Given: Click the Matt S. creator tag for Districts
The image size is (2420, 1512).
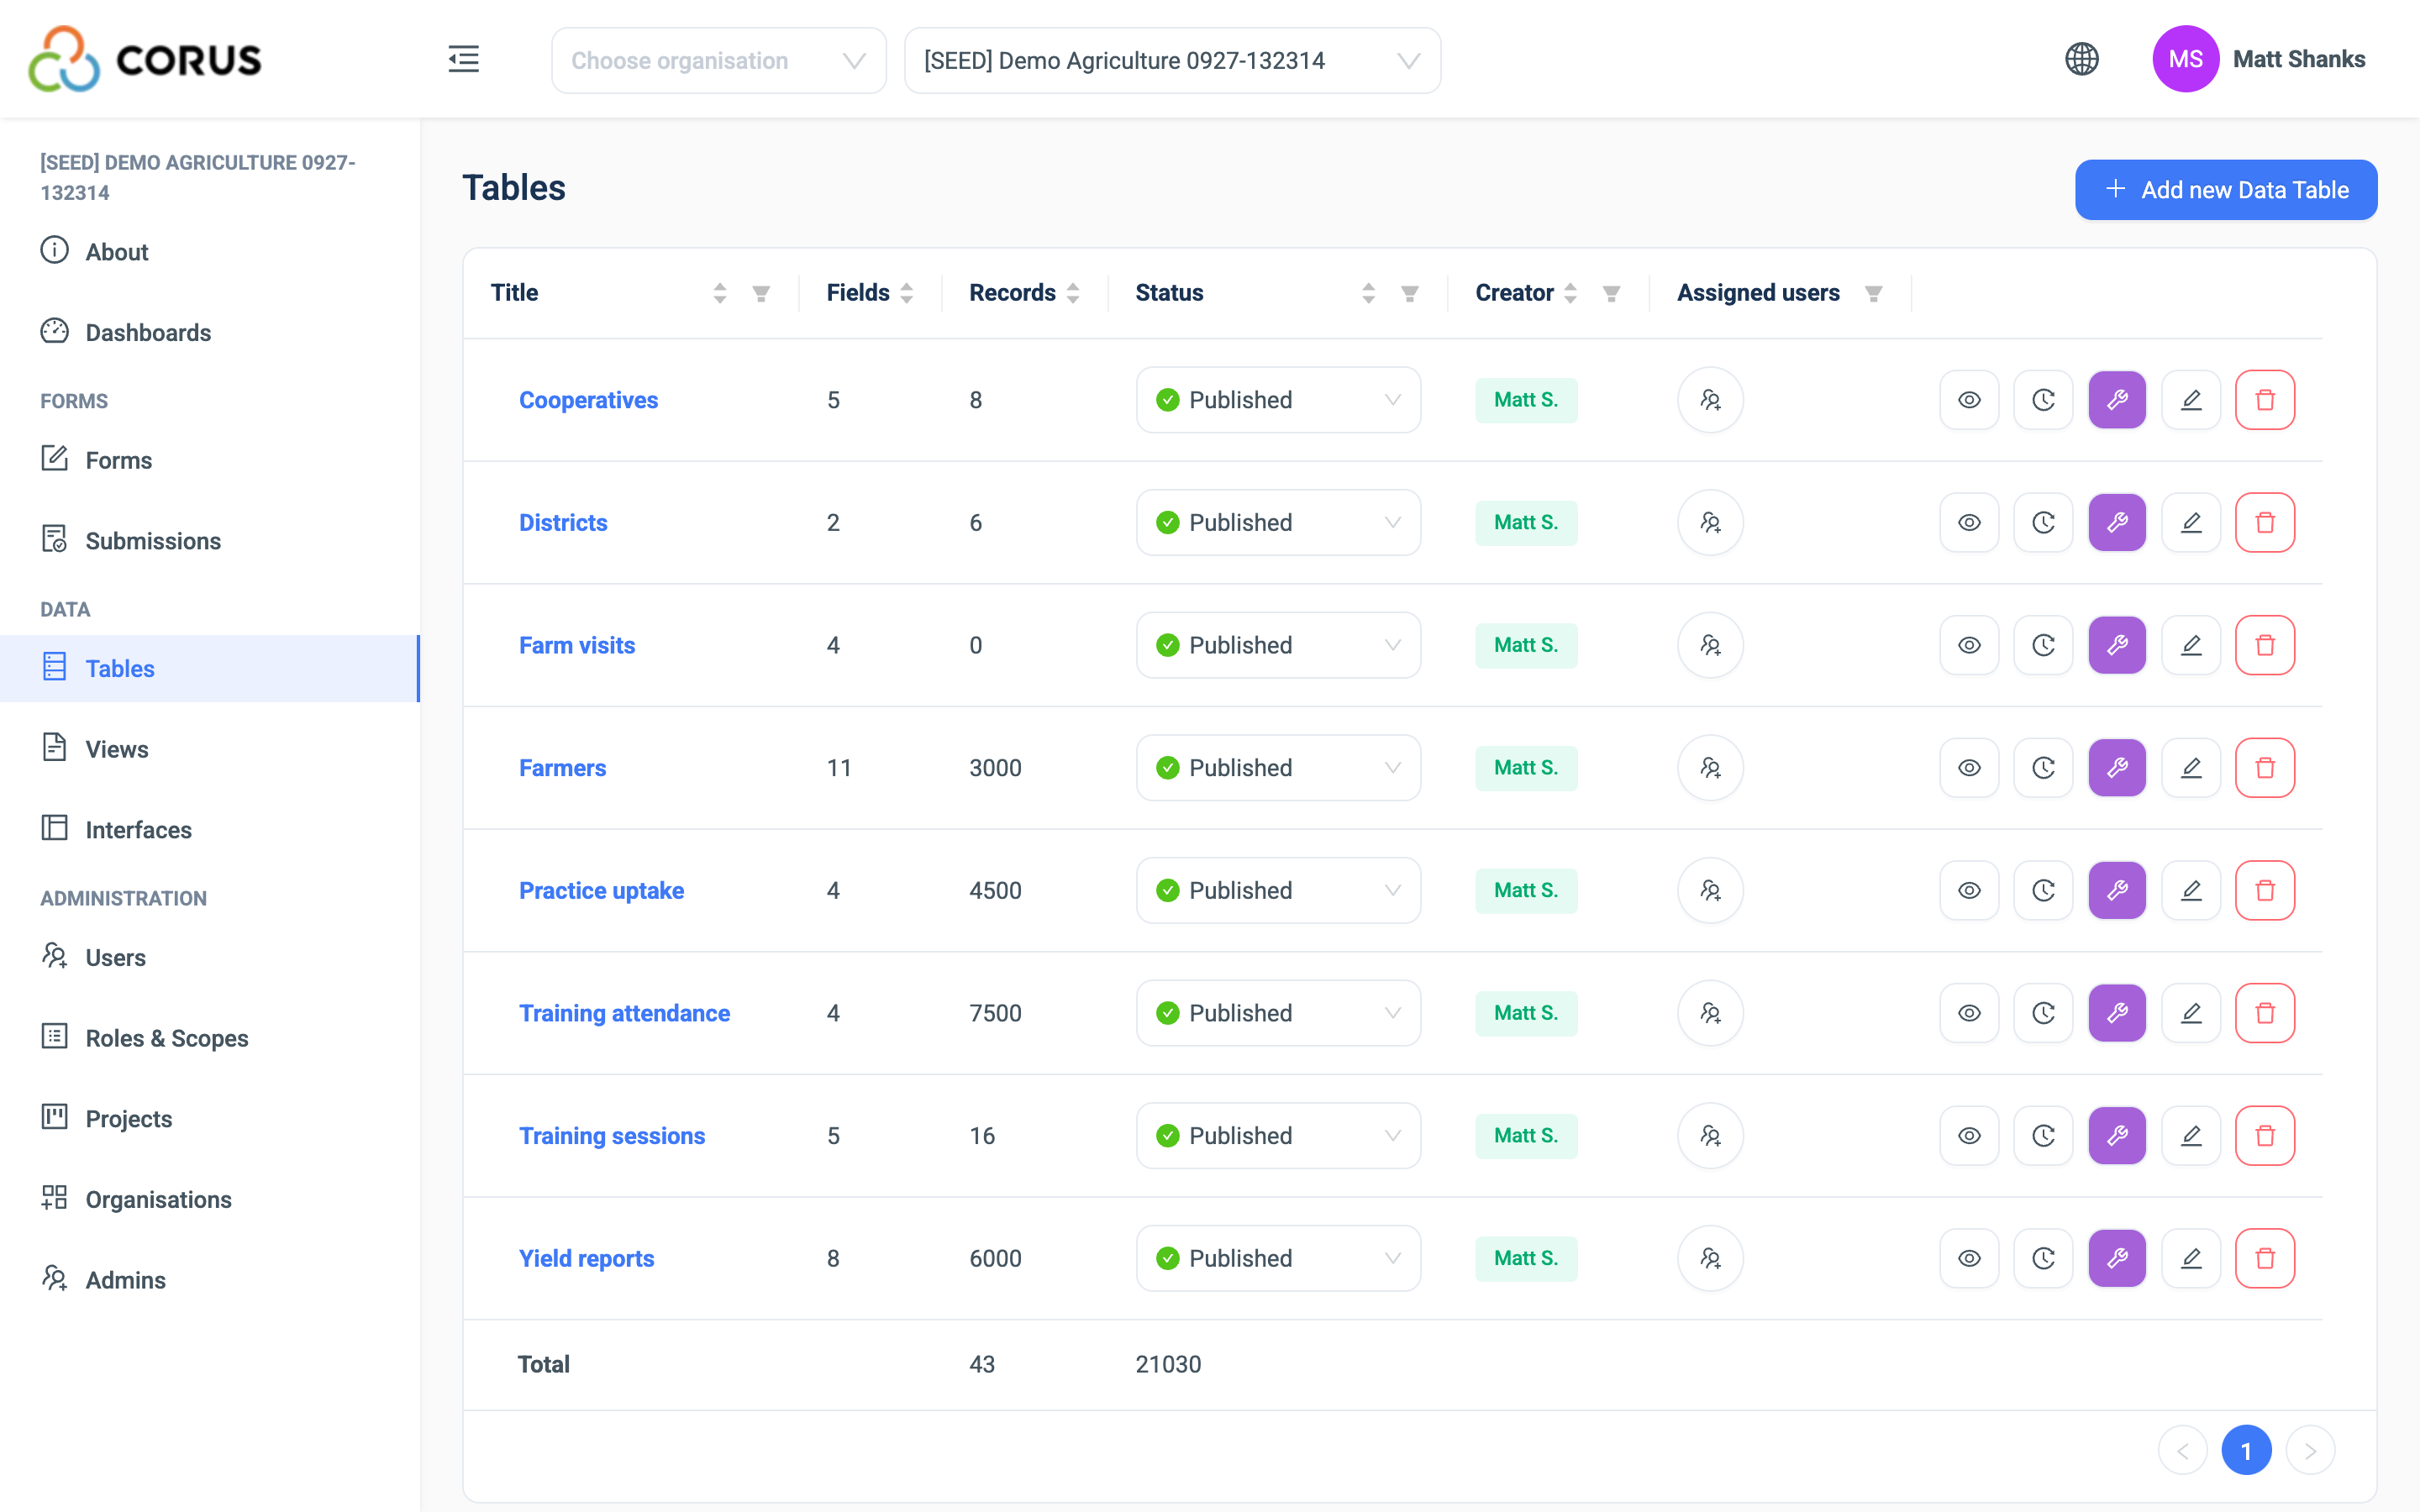Looking at the screenshot, I should tap(1526, 523).
